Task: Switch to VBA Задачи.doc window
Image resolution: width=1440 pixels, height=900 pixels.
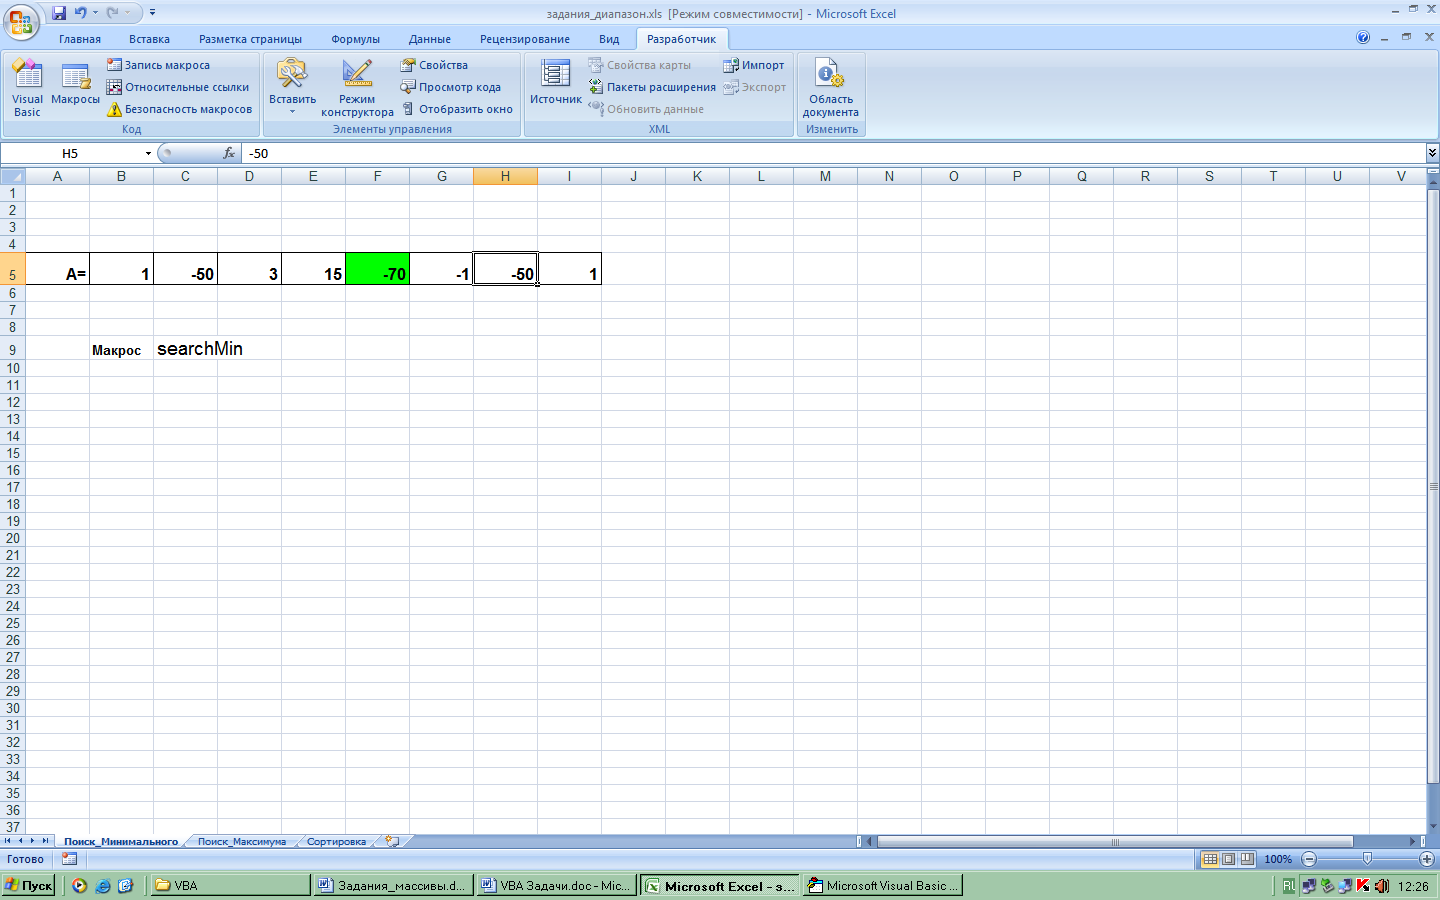Action: point(556,885)
